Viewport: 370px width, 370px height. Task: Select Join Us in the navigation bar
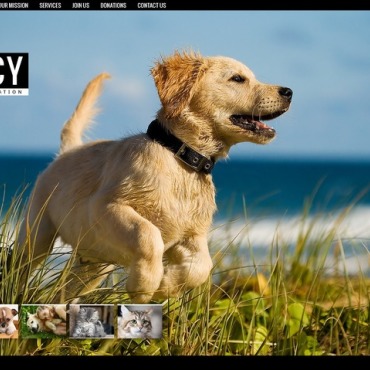81,5
